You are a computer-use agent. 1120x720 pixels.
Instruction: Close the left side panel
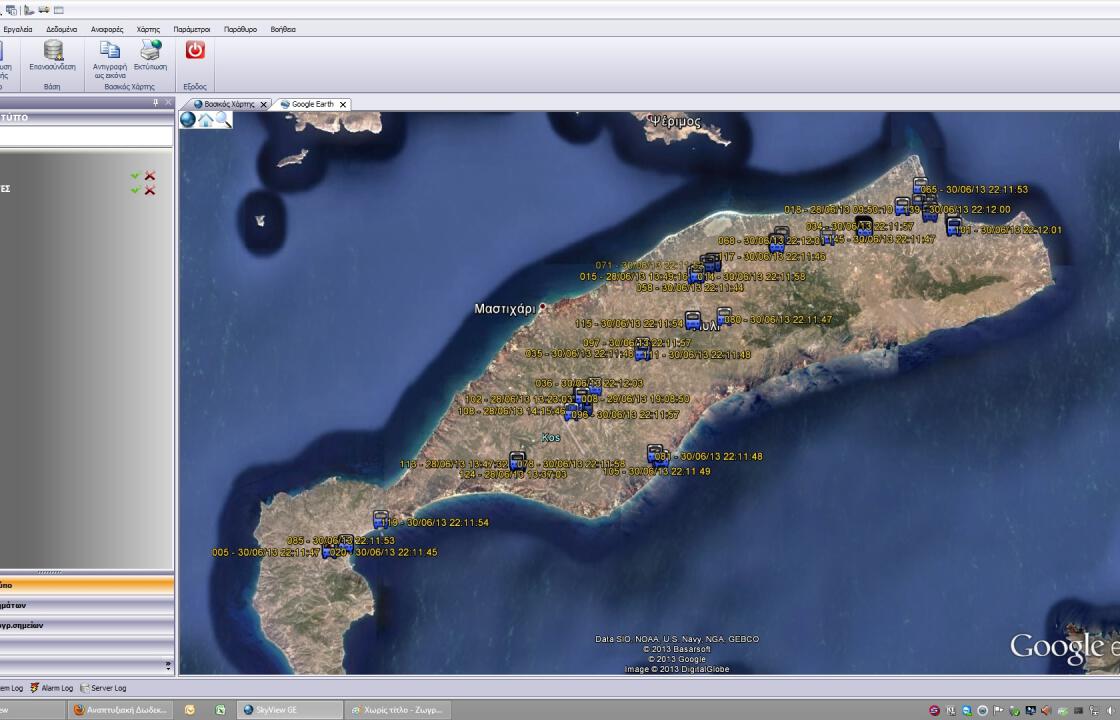point(168,103)
